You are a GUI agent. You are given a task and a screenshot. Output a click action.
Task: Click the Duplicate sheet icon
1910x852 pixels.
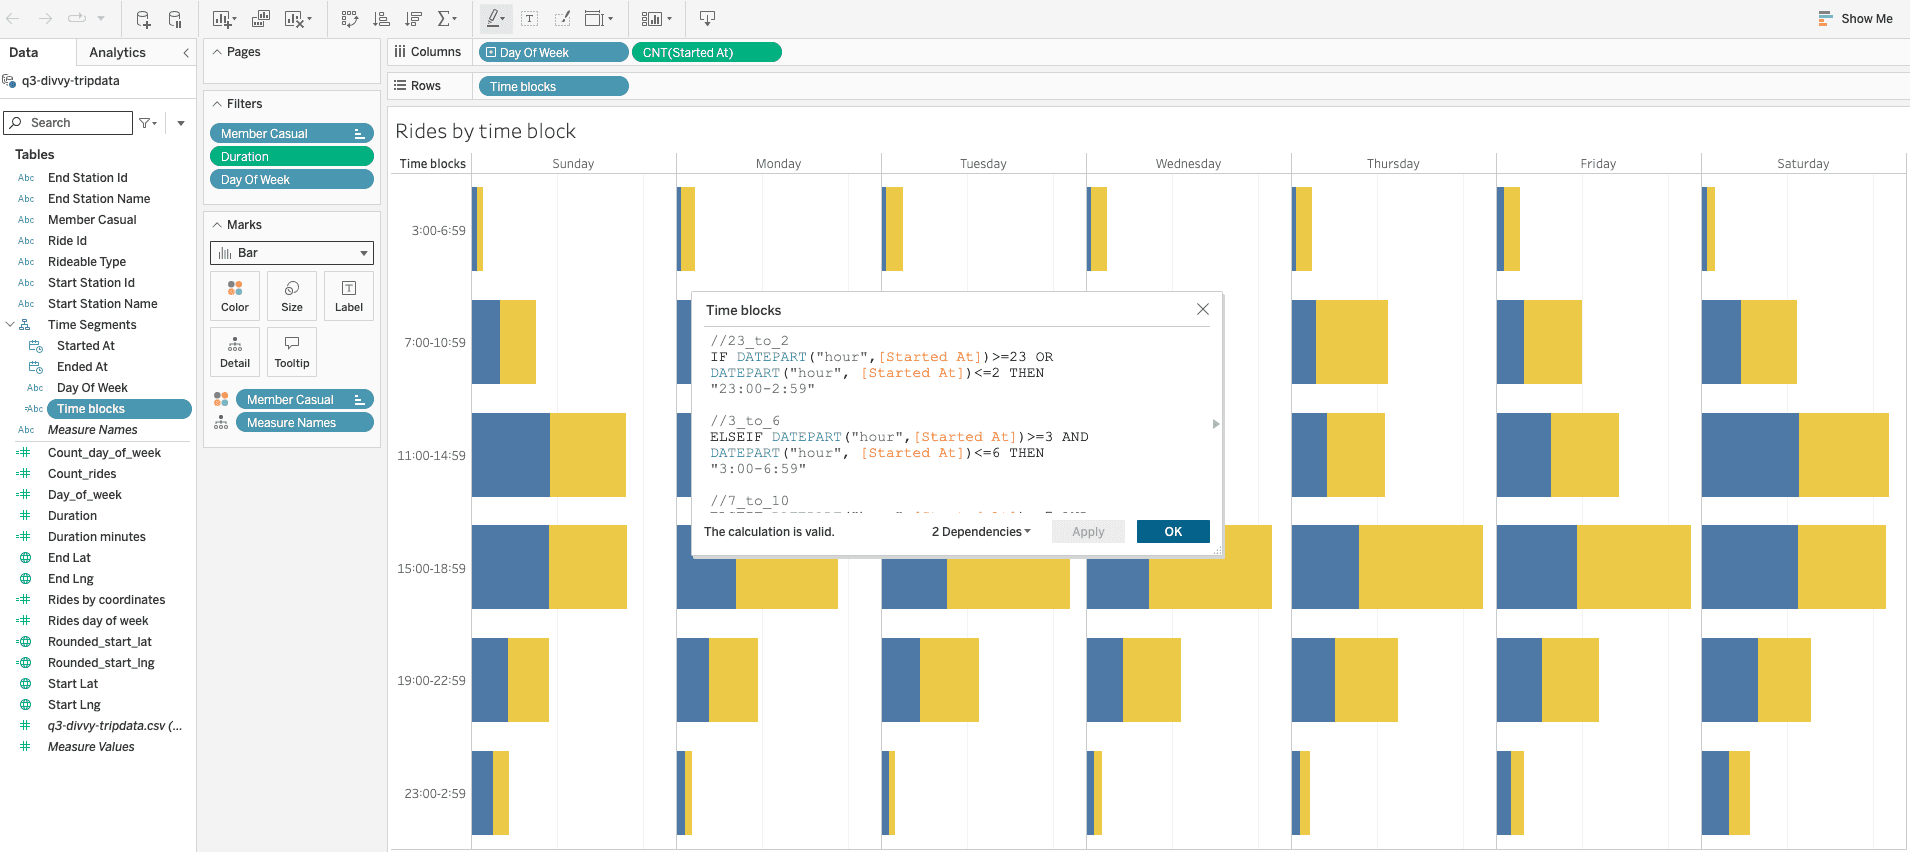pyautogui.click(x=261, y=19)
